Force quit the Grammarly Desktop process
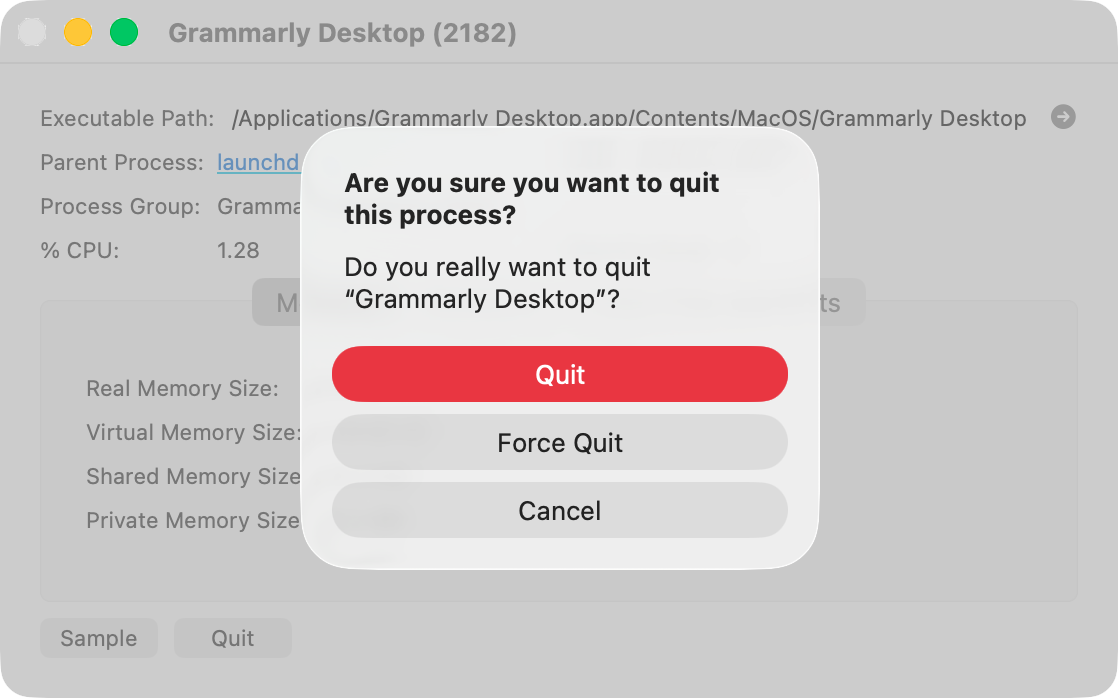 (x=559, y=442)
